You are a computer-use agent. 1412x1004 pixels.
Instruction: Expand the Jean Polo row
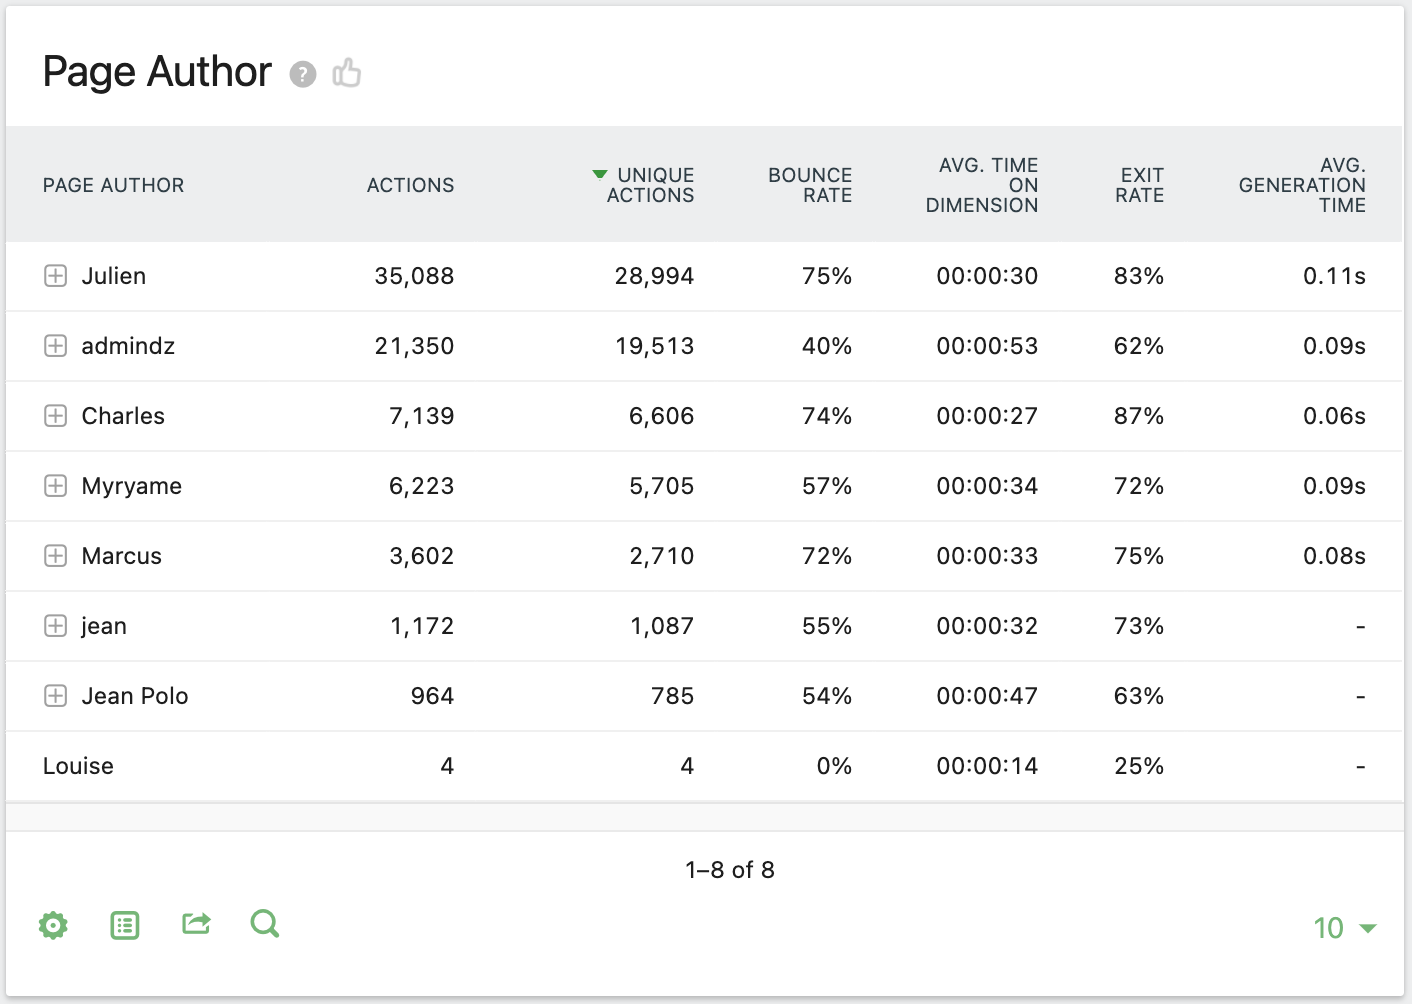coord(55,696)
